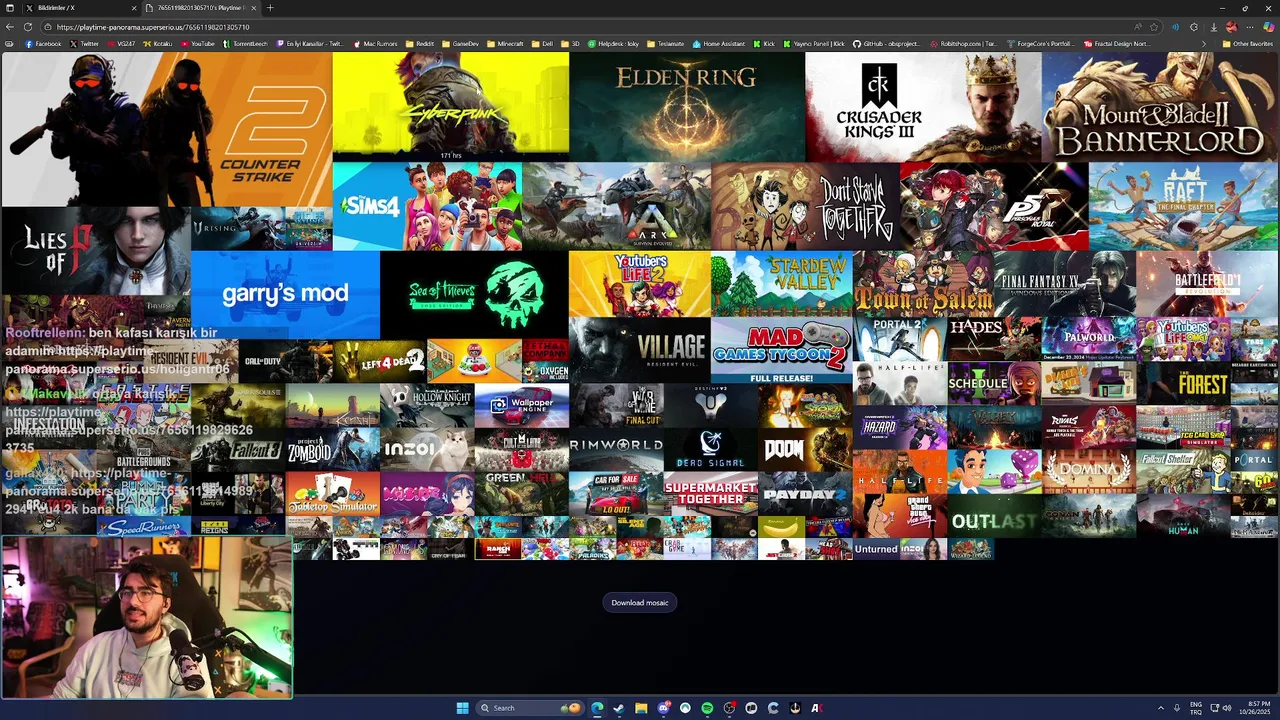Open the microphone tray icon
Image resolution: width=1280 pixels, height=720 pixels.
click(x=1177, y=708)
